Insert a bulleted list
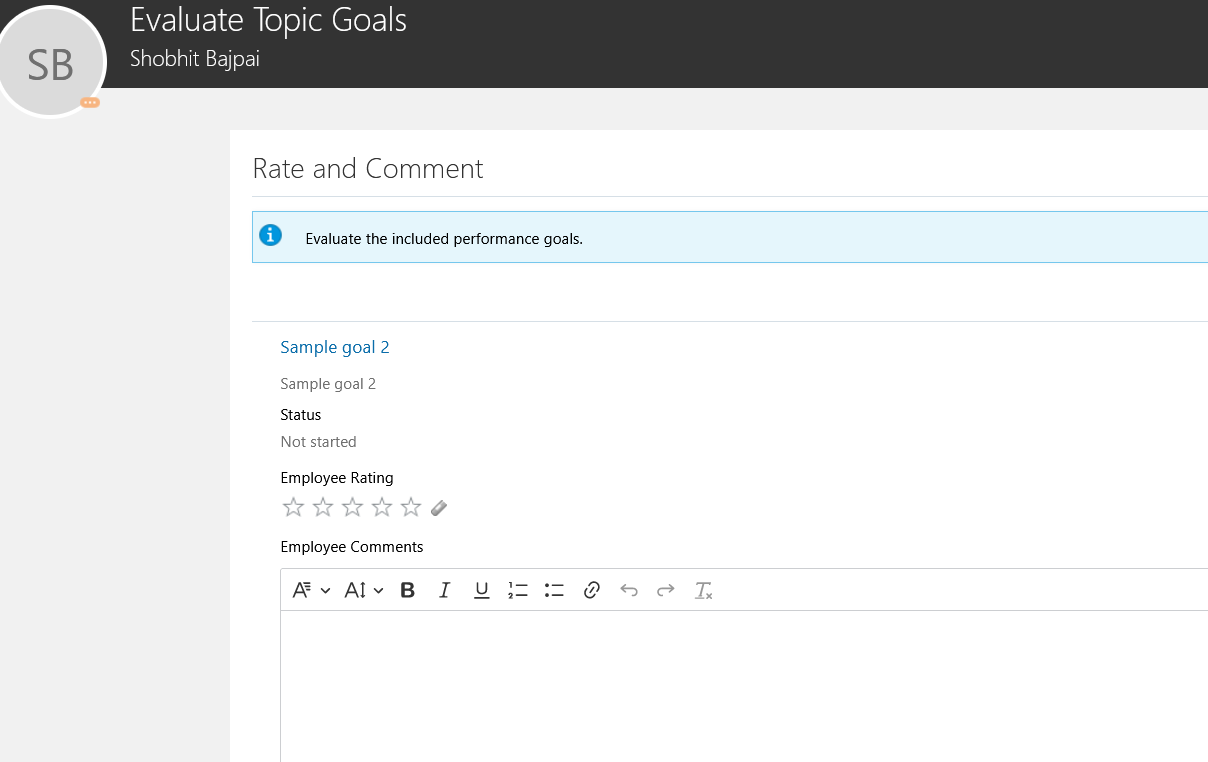The height and width of the screenshot is (762, 1208). pos(555,590)
